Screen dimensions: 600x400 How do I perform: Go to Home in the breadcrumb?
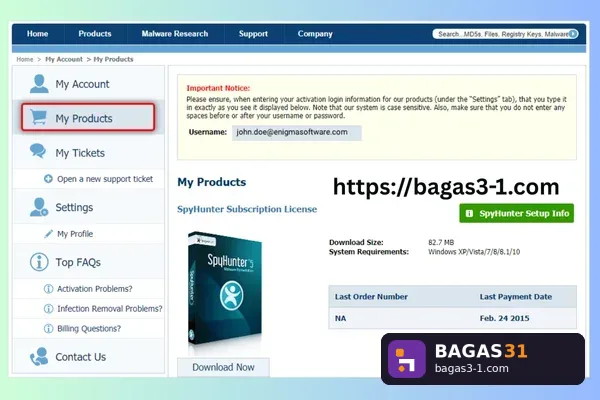pos(24,59)
